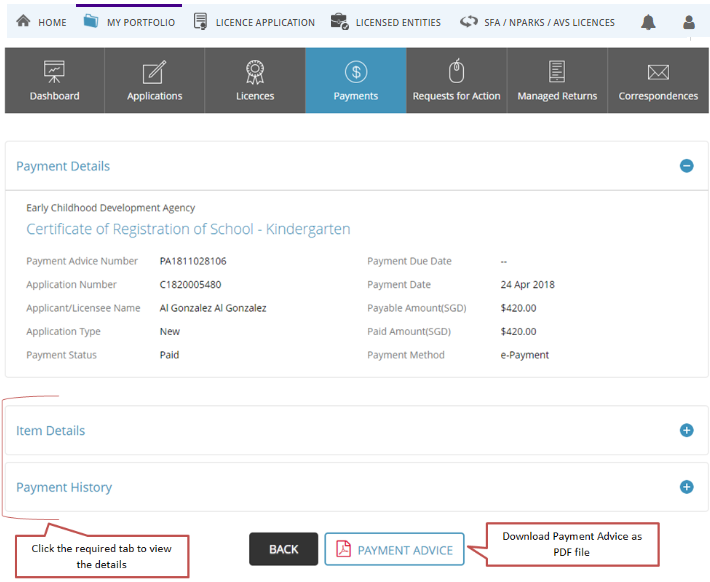
Task: Click the Dashboard presentation icon
Action: click(54, 71)
